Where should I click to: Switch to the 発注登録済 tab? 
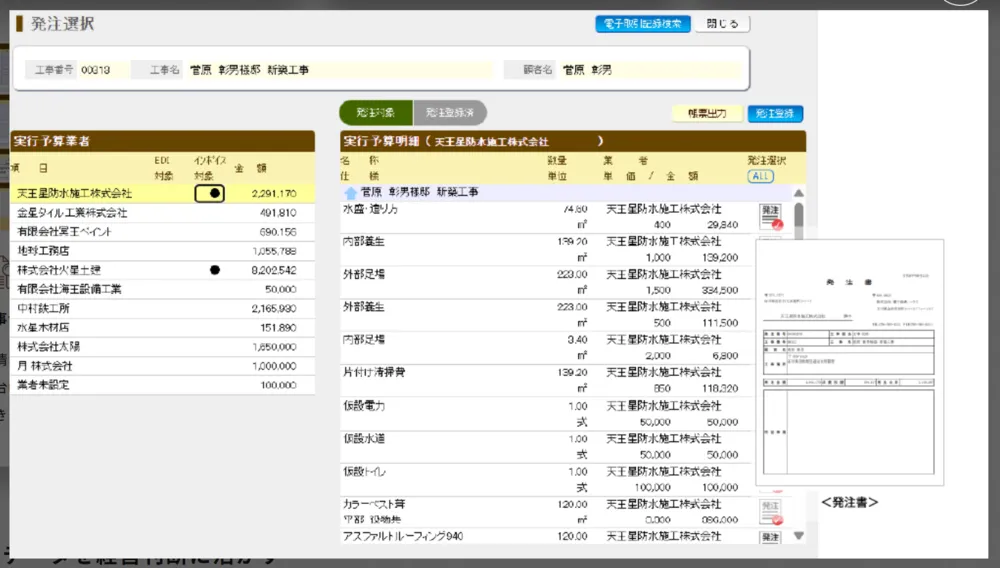click(x=450, y=113)
